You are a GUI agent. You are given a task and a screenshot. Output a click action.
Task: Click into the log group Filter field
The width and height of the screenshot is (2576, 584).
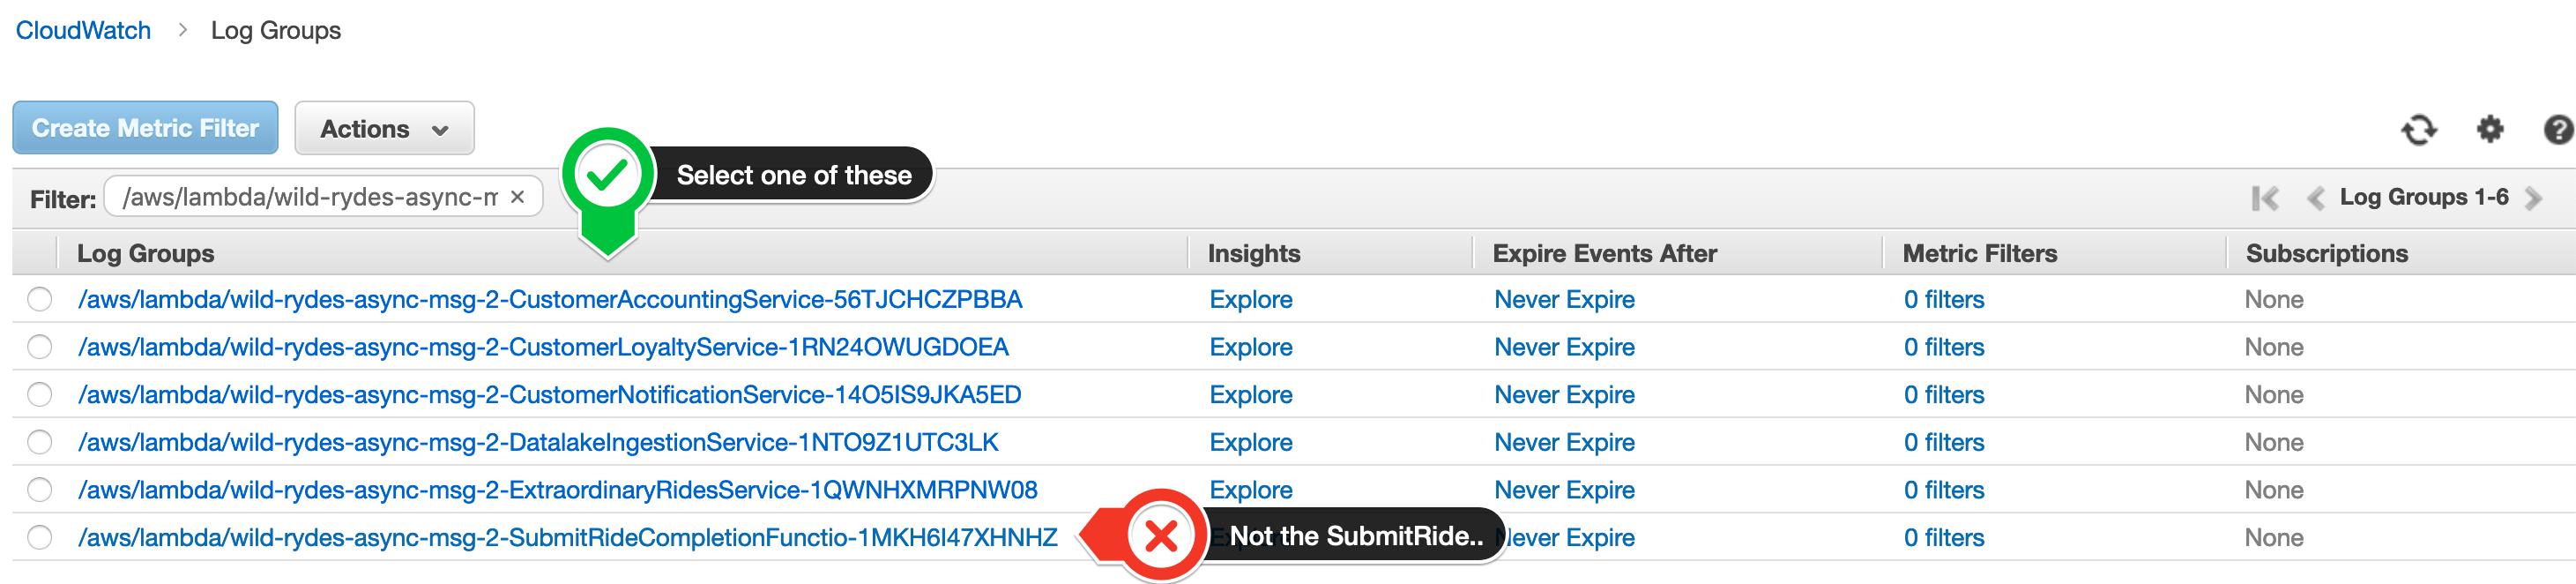tap(310, 197)
